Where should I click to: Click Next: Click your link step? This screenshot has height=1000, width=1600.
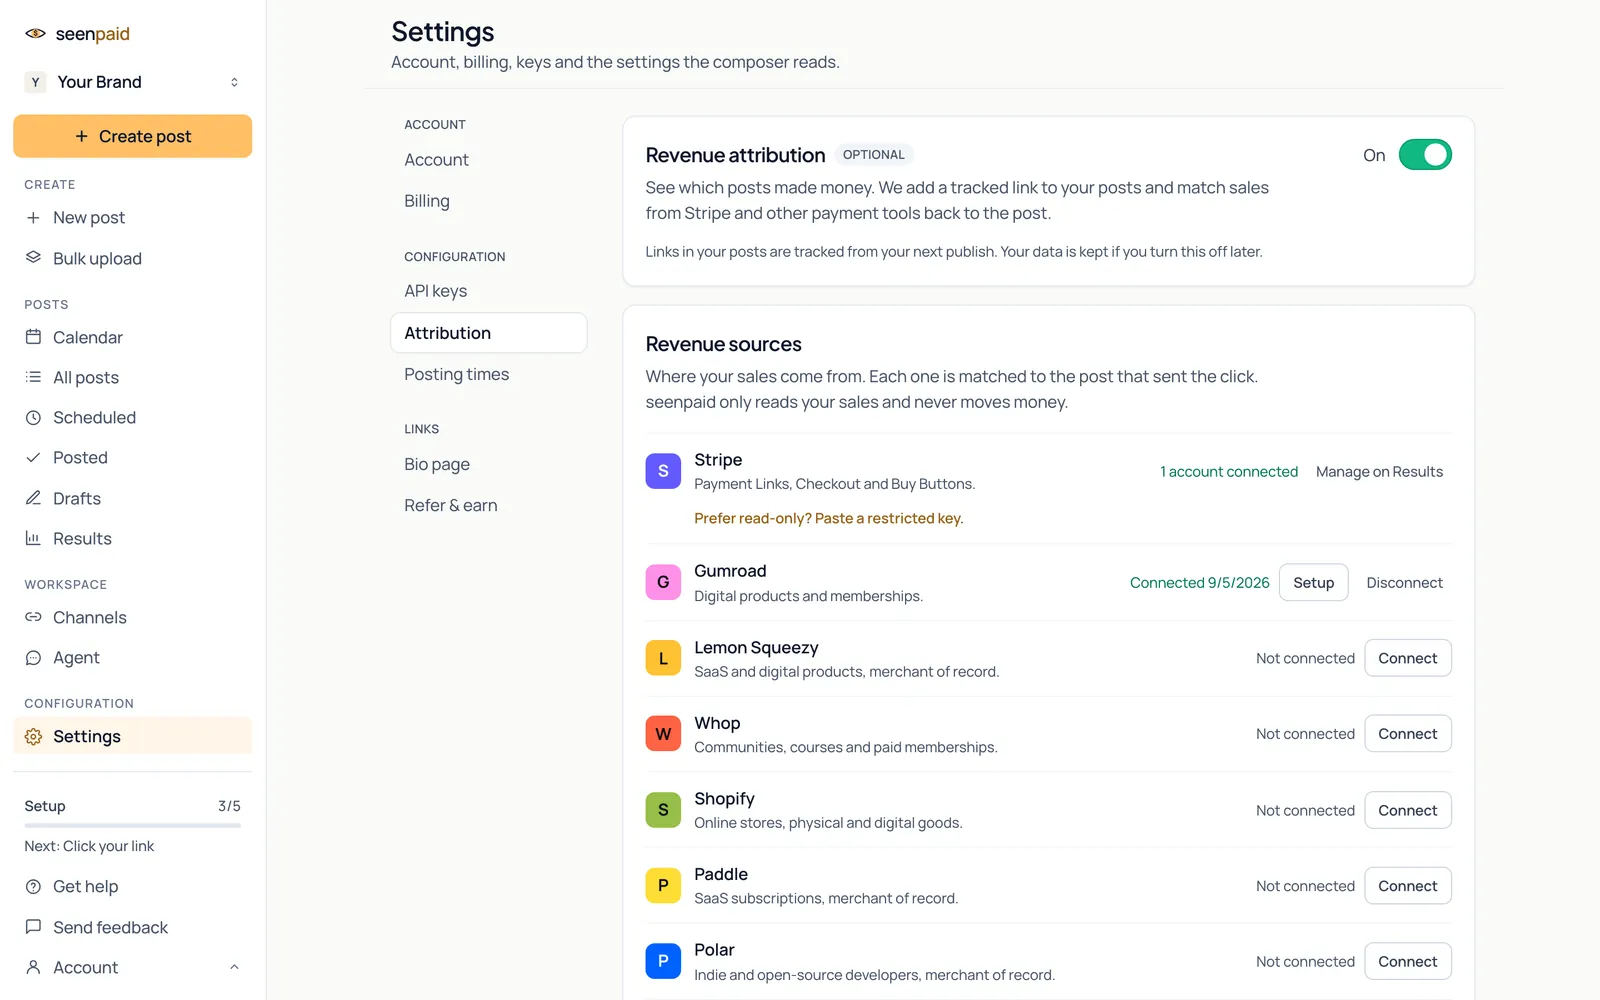[x=89, y=846]
